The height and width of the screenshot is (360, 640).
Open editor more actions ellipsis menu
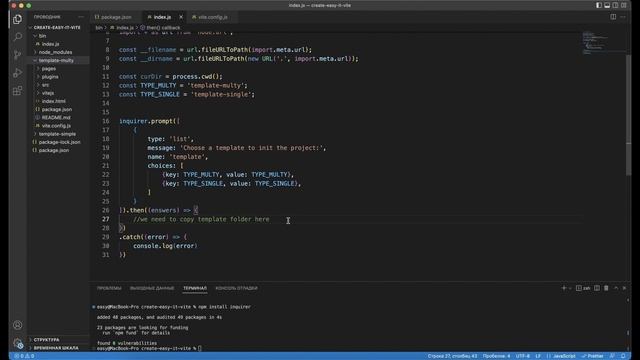(623, 17)
